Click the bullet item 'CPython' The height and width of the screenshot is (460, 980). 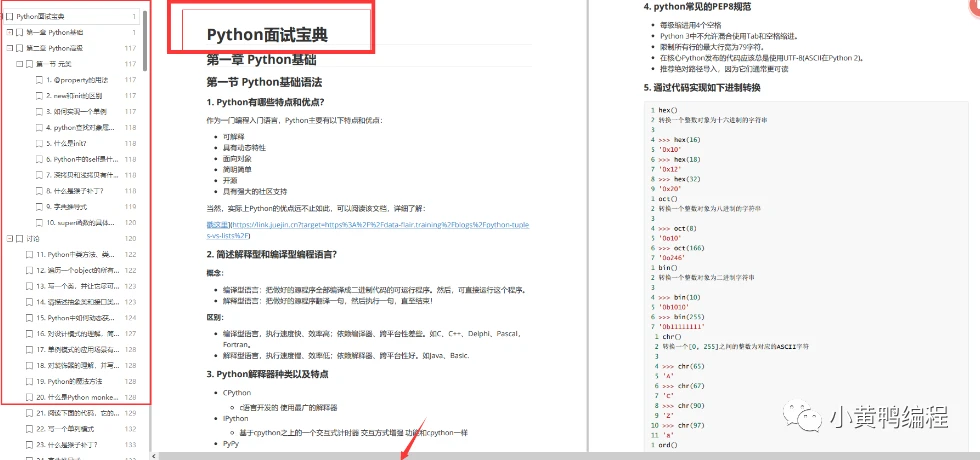[237, 393]
